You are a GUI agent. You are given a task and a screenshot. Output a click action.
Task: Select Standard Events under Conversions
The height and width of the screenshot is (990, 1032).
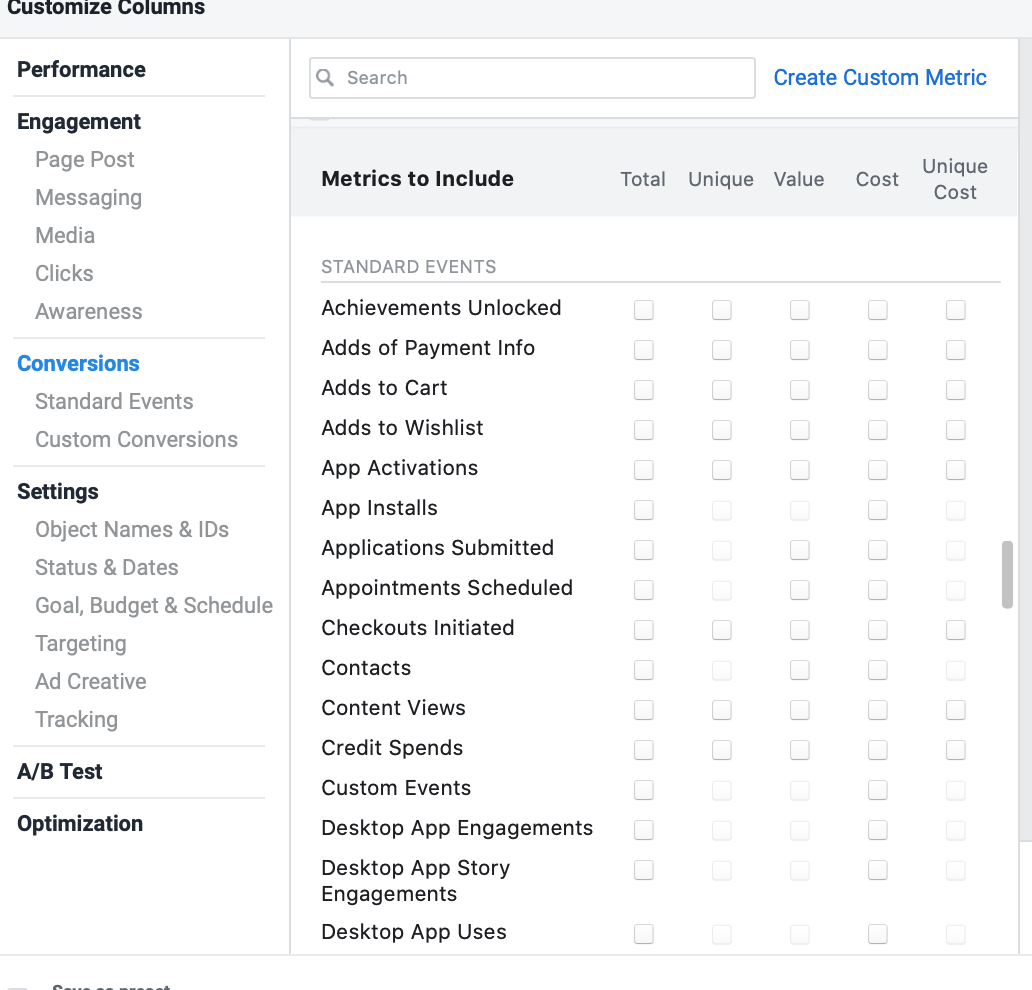pos(114,401)
